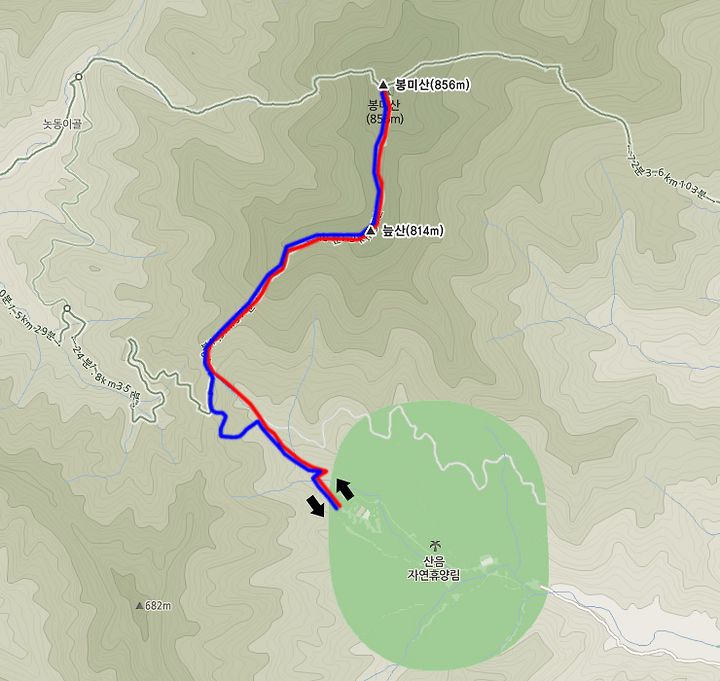Screen dimensions: 720x681
Task: Click the 놋동이골 place label
Action: [x=62, y=124]
